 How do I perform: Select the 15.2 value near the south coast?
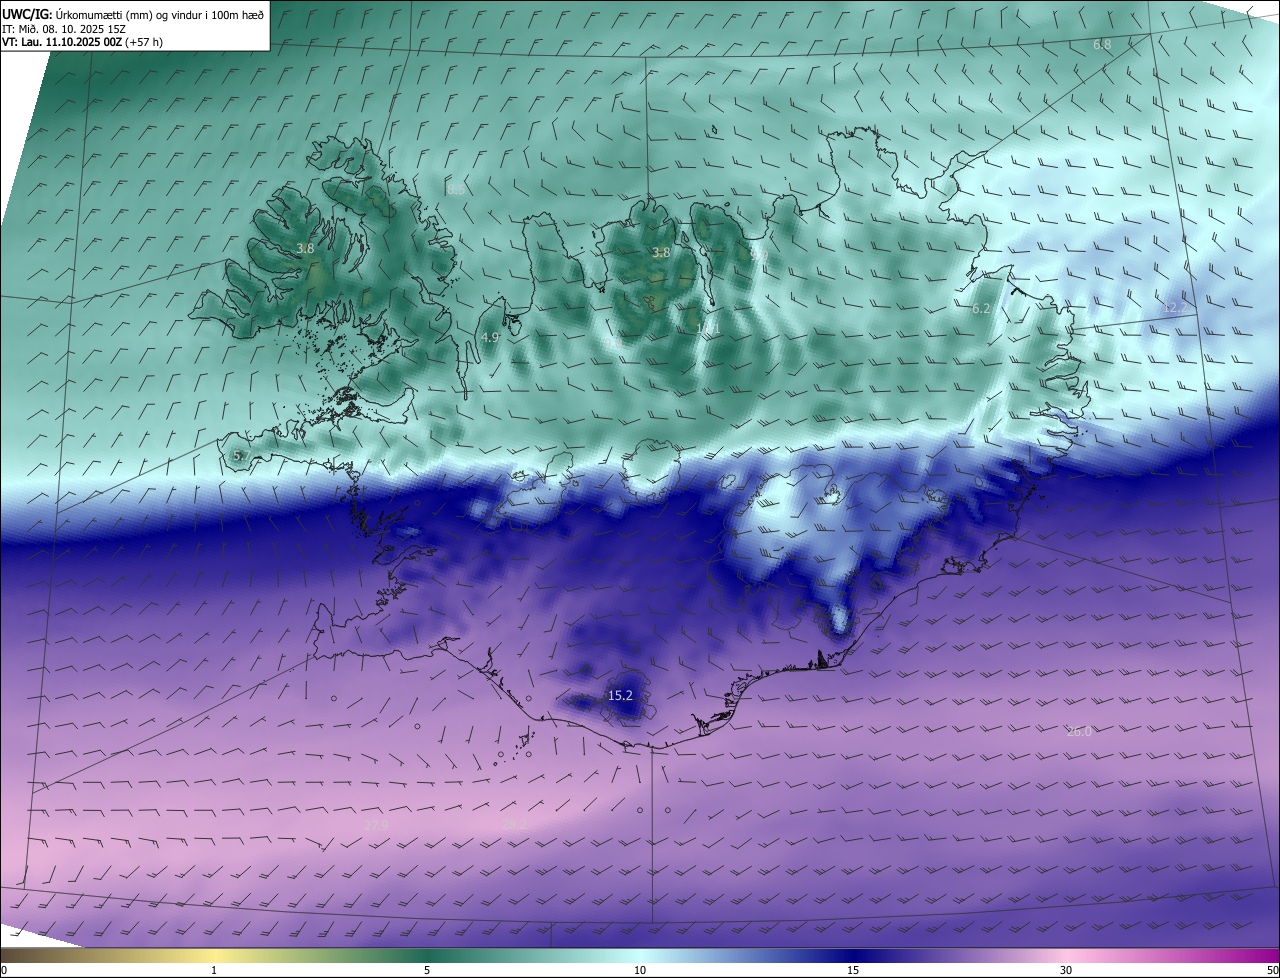click(620, 695)
